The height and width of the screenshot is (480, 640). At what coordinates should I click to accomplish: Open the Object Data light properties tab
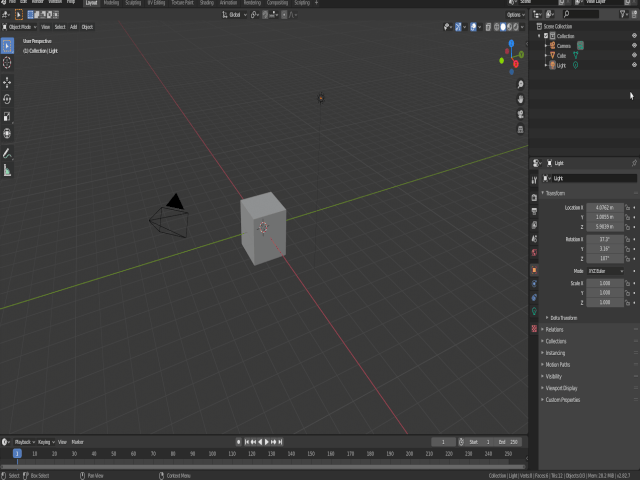click(x=534, y=311)
